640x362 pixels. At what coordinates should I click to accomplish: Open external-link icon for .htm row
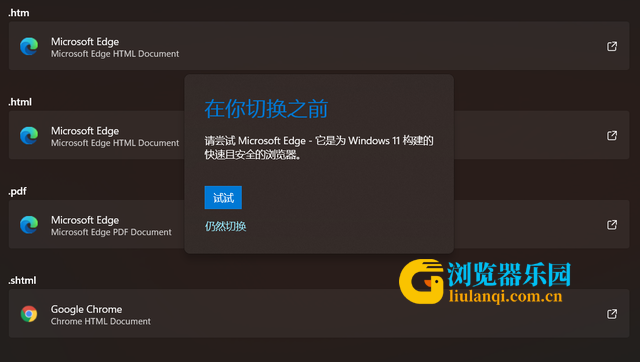coord(612,46)
